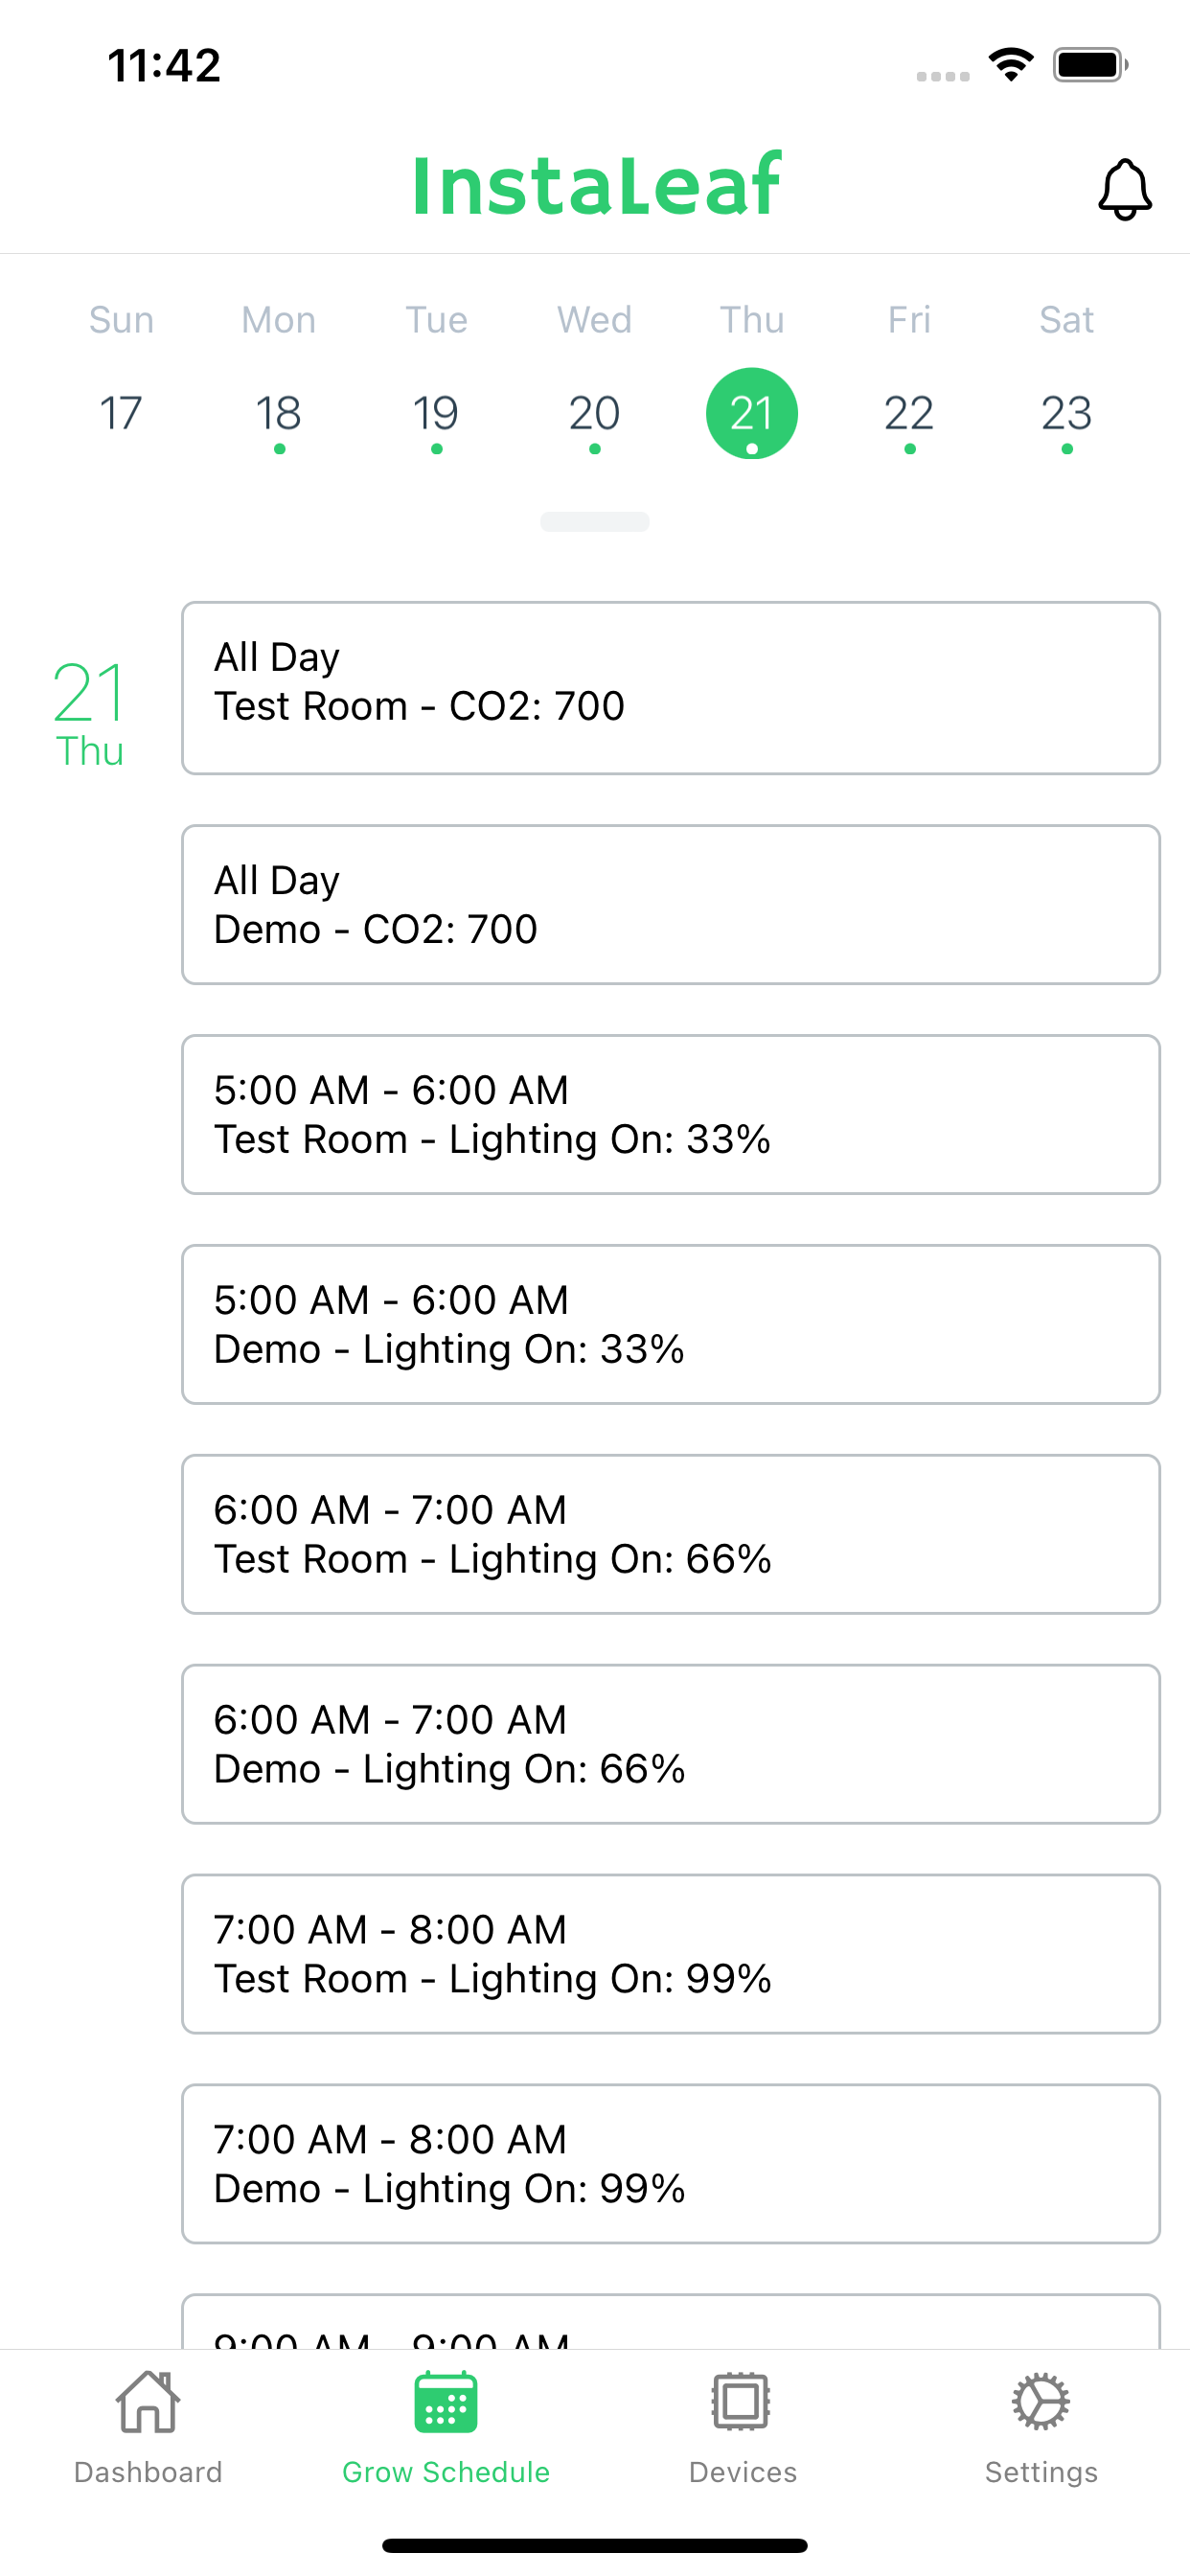Open the Settings gear icon
1190x2576 pixels.
pos(1041,2402)
